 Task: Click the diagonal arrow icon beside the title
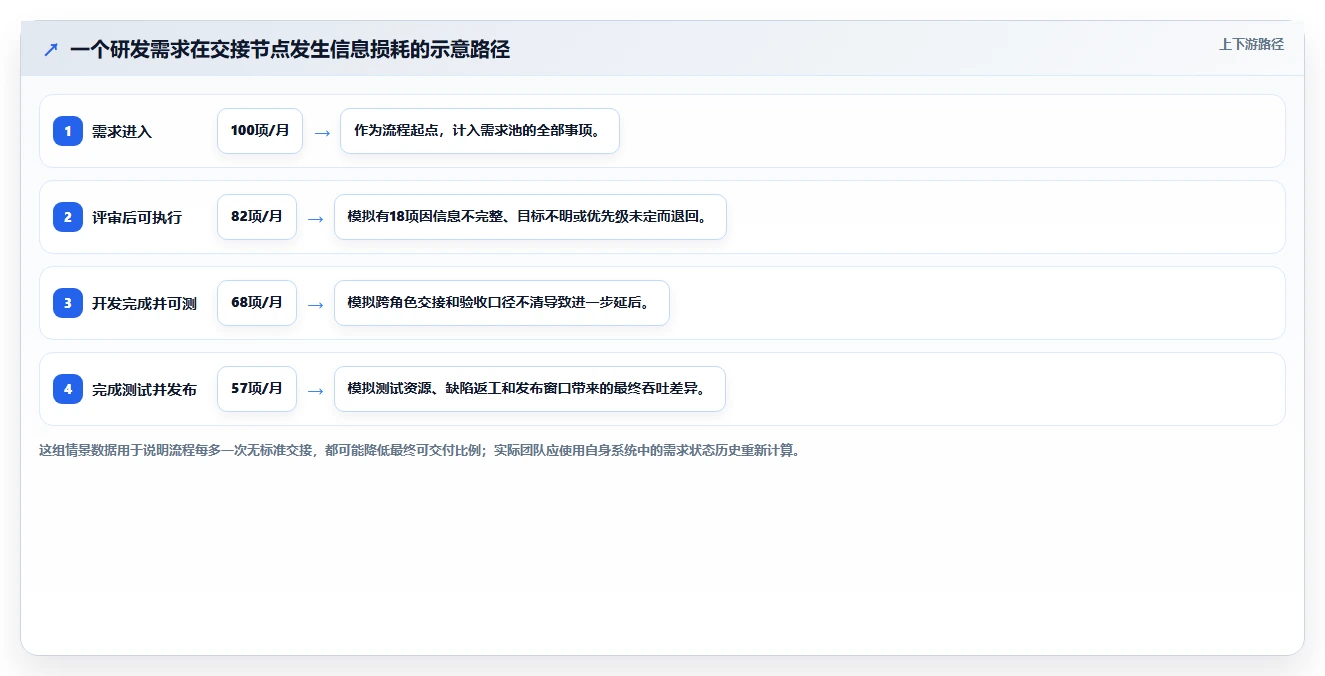coord(51,49)
